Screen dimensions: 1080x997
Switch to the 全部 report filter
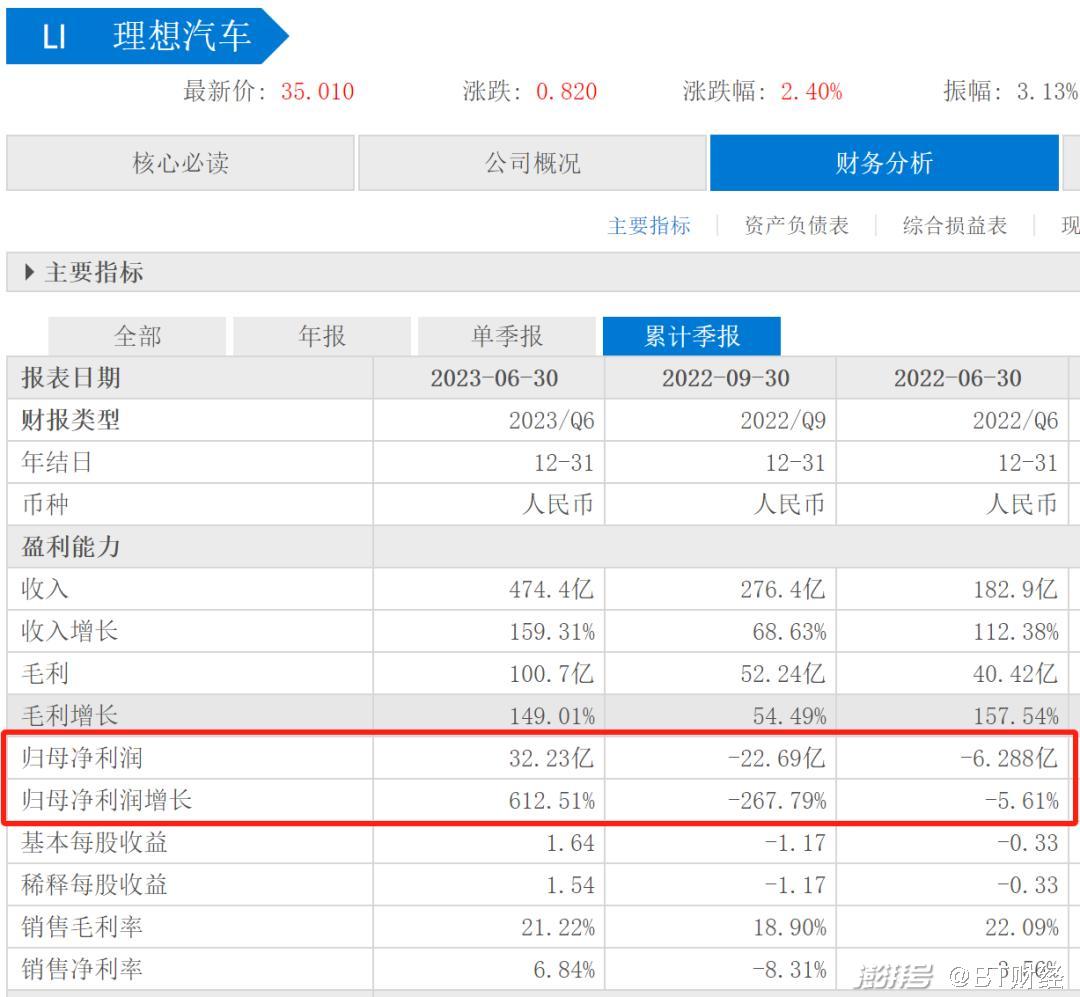[x=137, y=335]
